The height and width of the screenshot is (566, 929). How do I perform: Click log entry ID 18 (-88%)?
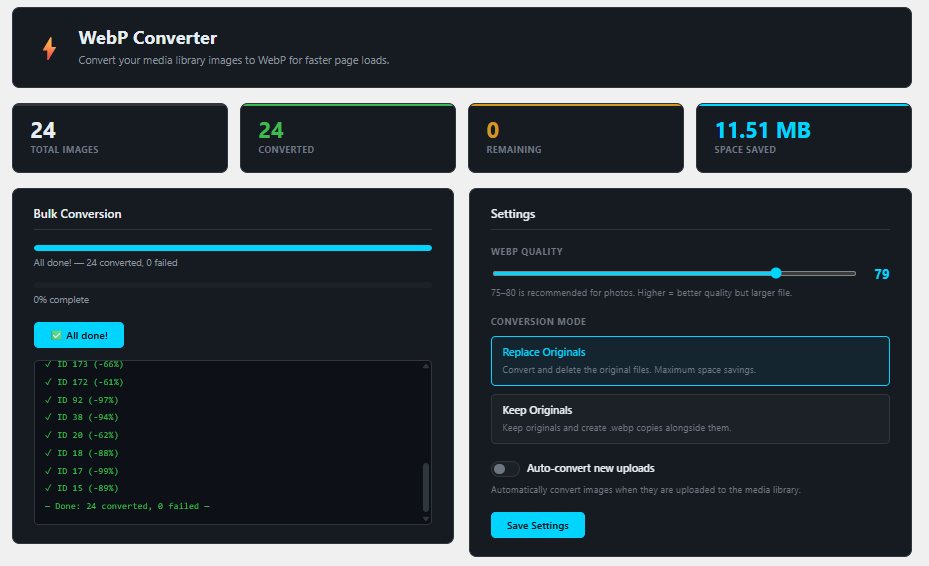click(82, 453)
